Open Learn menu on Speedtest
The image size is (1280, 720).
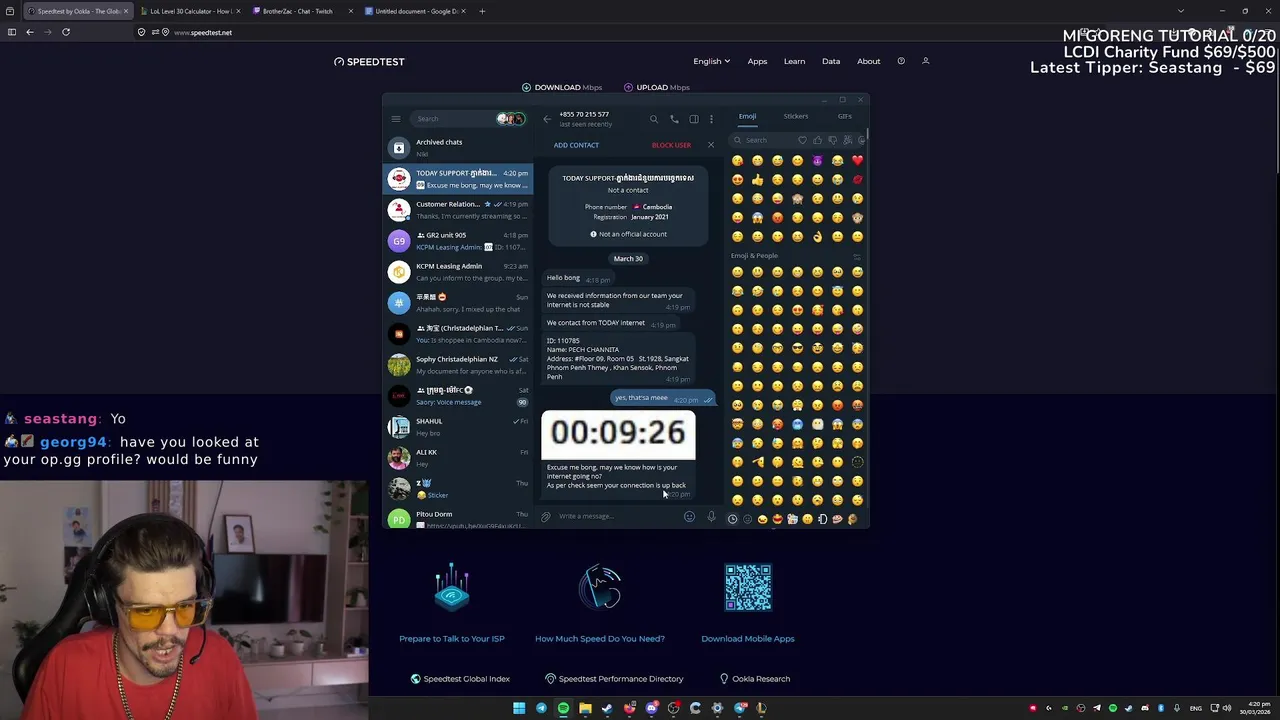pos(794,61)
